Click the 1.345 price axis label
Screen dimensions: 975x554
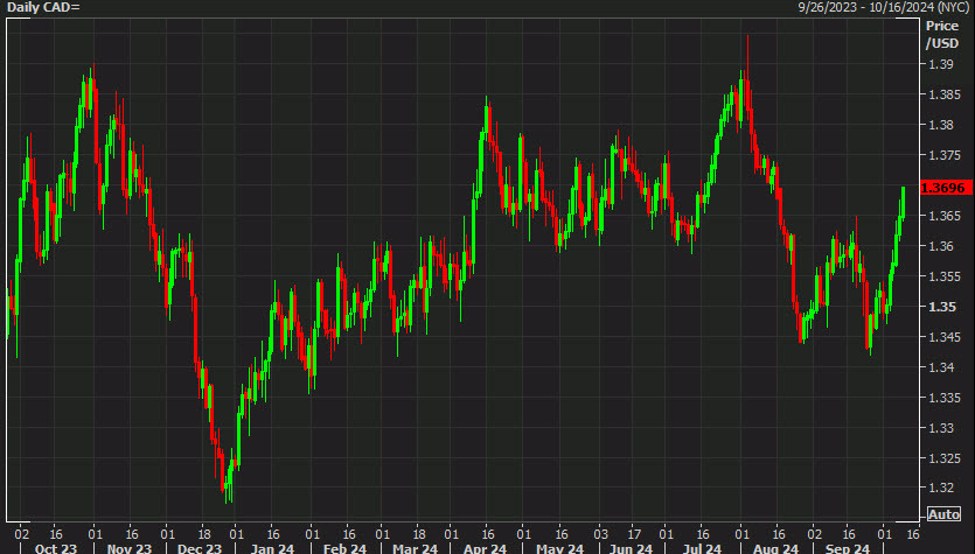click(945, 337)
